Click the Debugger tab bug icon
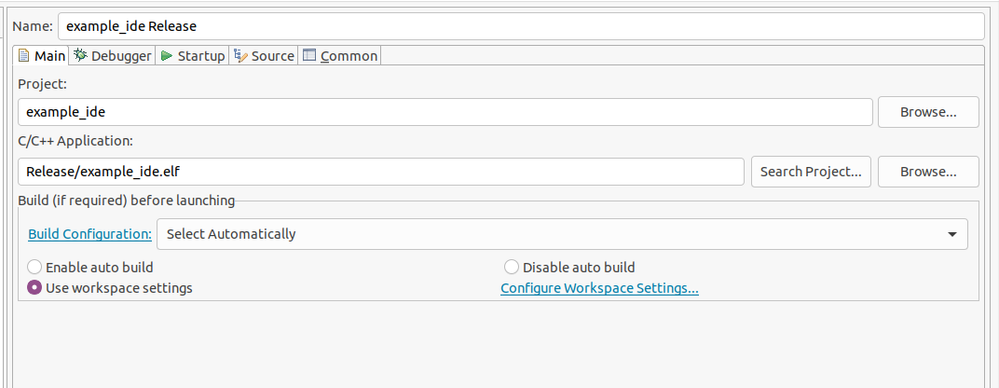The height and width of the screenshot is (388, 999). coord(80,55)
